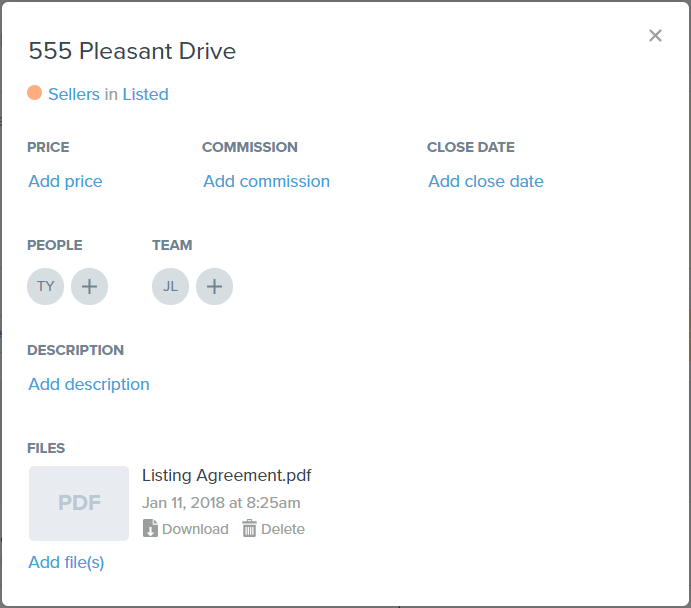Click Add commission

click(x=267, y=181)
